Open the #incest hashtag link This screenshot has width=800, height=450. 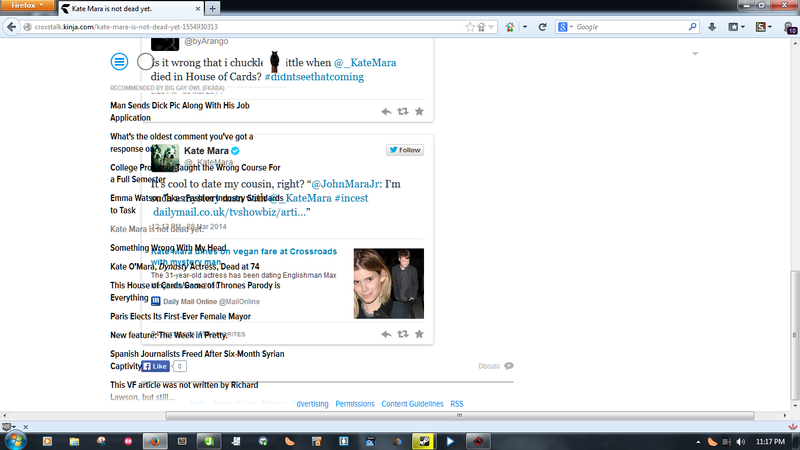pos(351,198)
